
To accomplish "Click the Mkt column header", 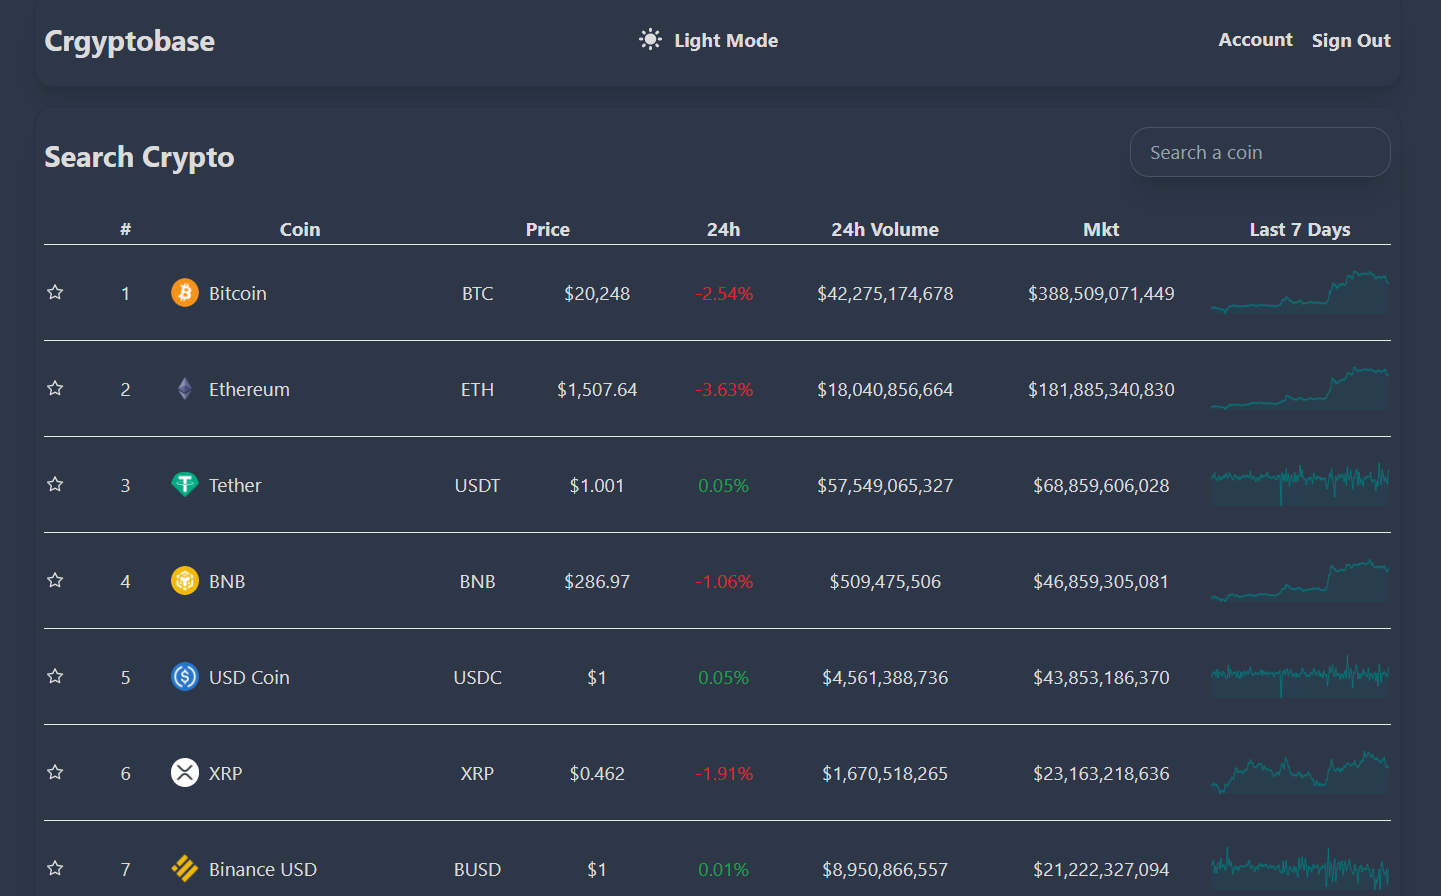I will [x=1101, y=229].
